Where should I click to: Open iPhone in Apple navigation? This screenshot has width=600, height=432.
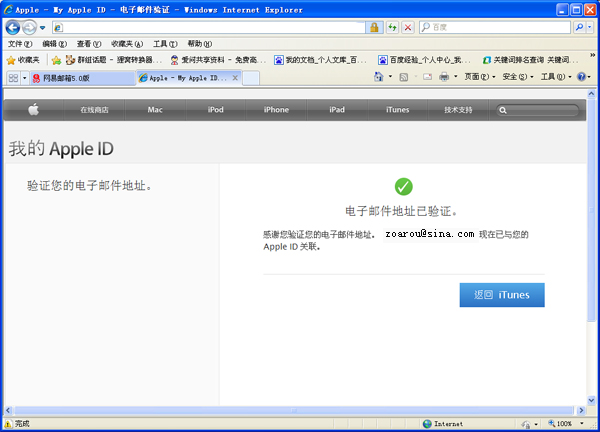276,110
